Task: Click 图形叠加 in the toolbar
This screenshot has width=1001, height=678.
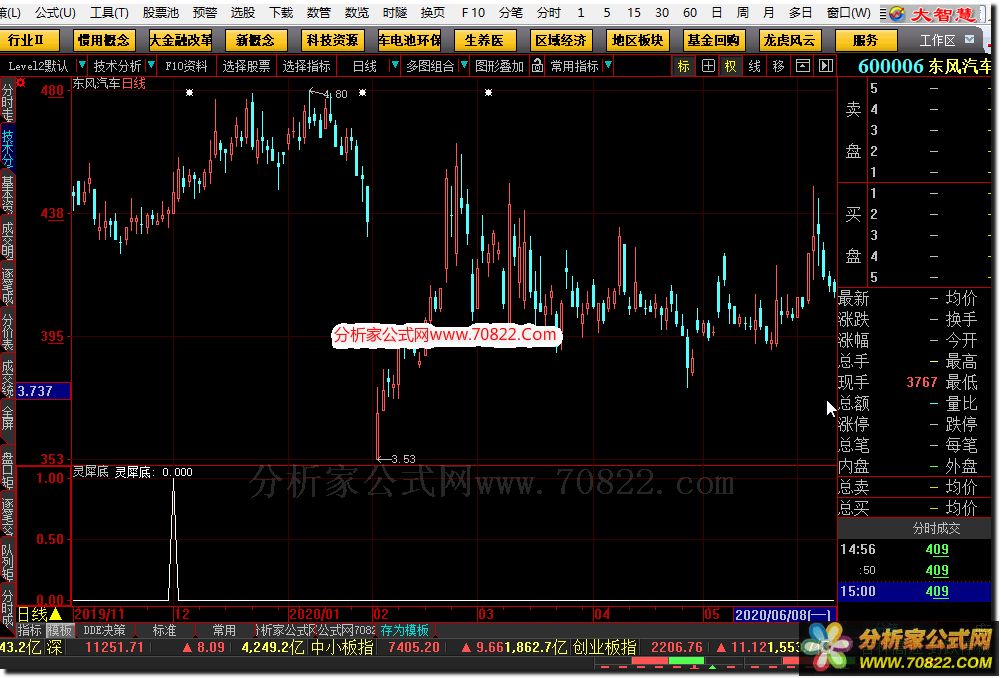Action: coord(499,66)
